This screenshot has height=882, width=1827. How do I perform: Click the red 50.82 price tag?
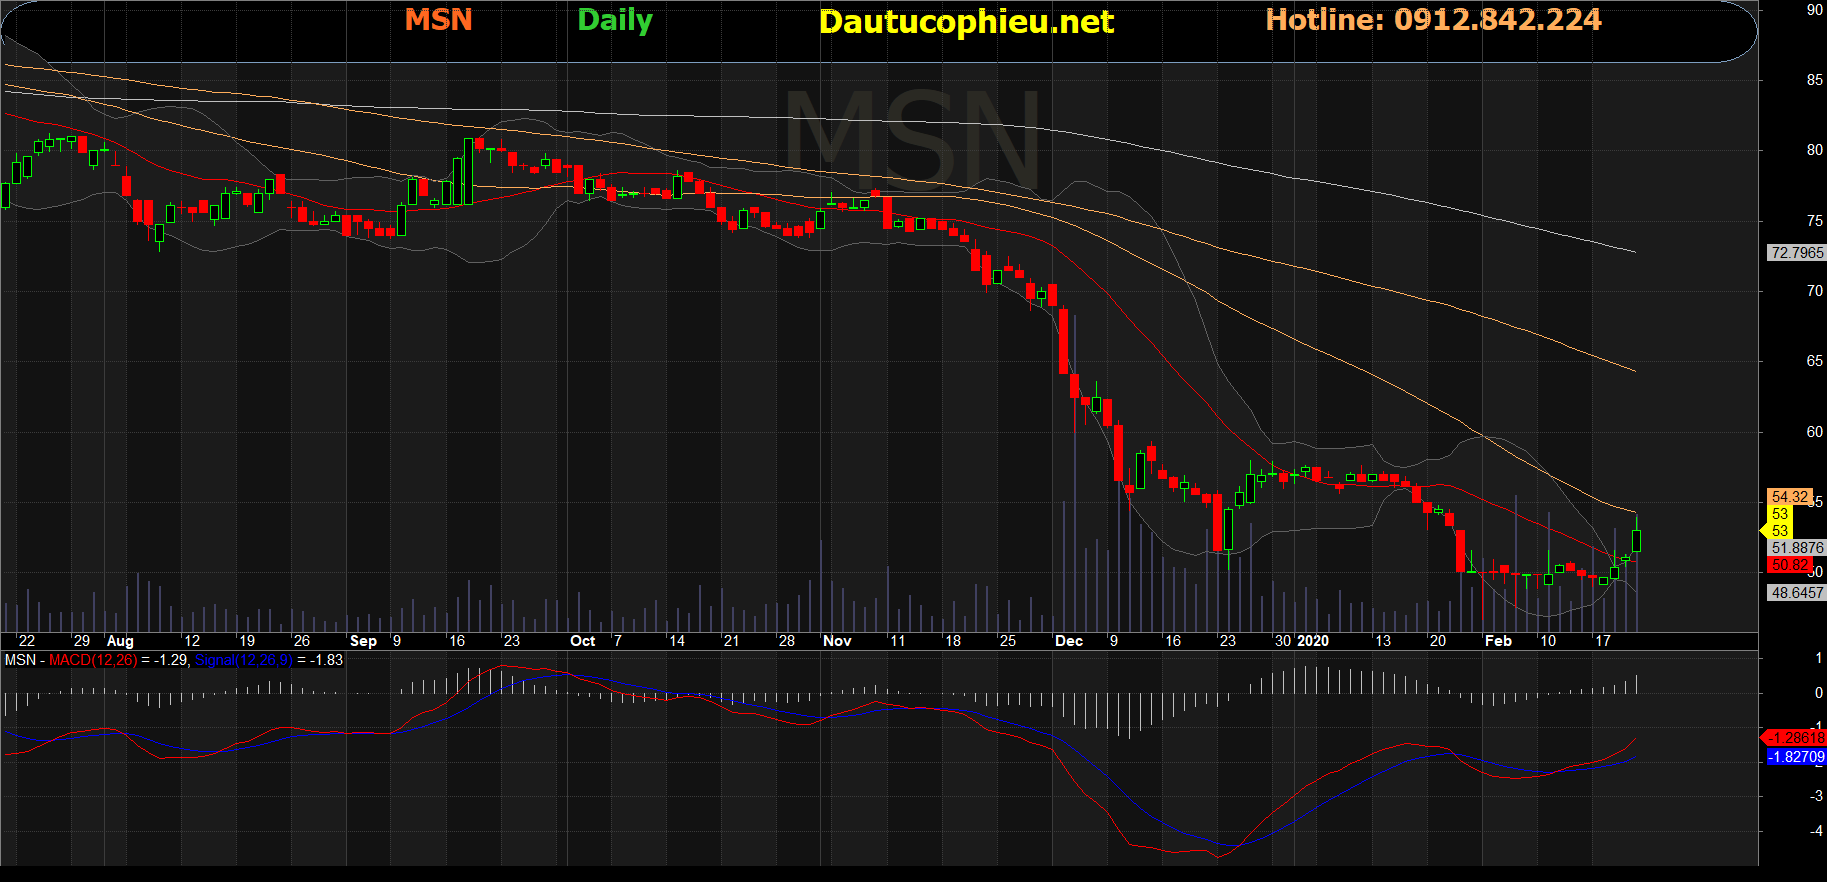(x=1789, y=565)
